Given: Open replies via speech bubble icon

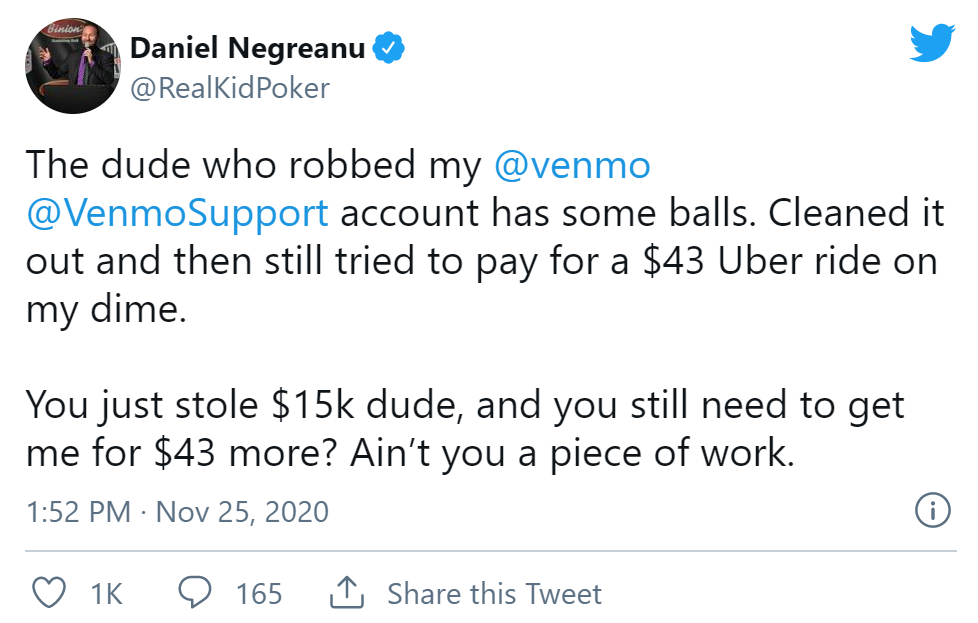Looking at the screenshot, I should coord(195,592).
